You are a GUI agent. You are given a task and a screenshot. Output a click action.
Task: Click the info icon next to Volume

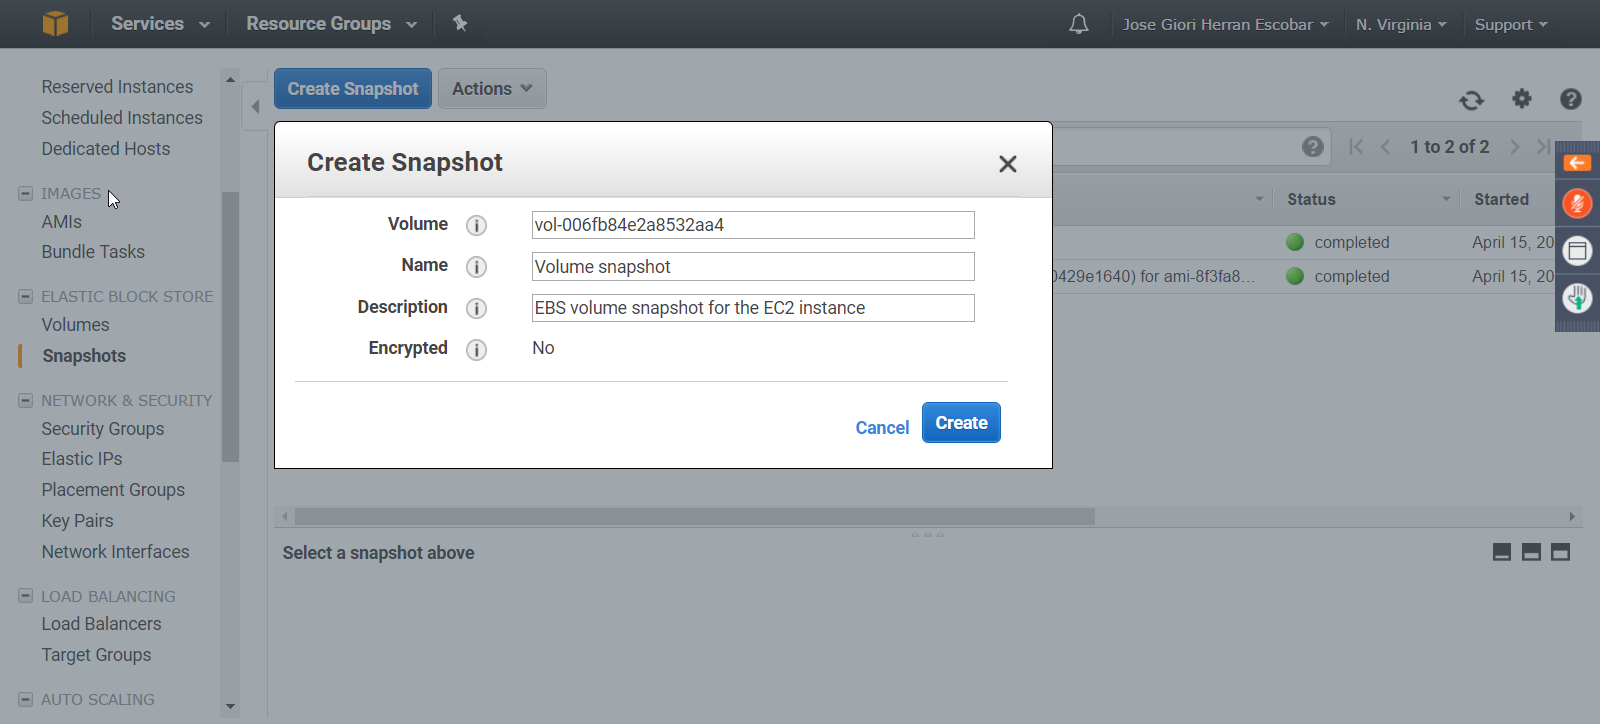[x=477, y=225]
